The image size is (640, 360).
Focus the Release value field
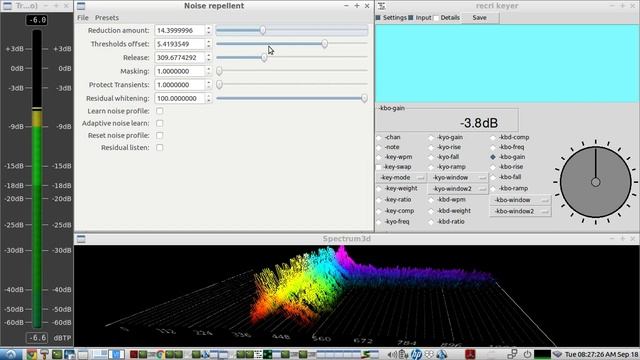(x=180, y=58)
